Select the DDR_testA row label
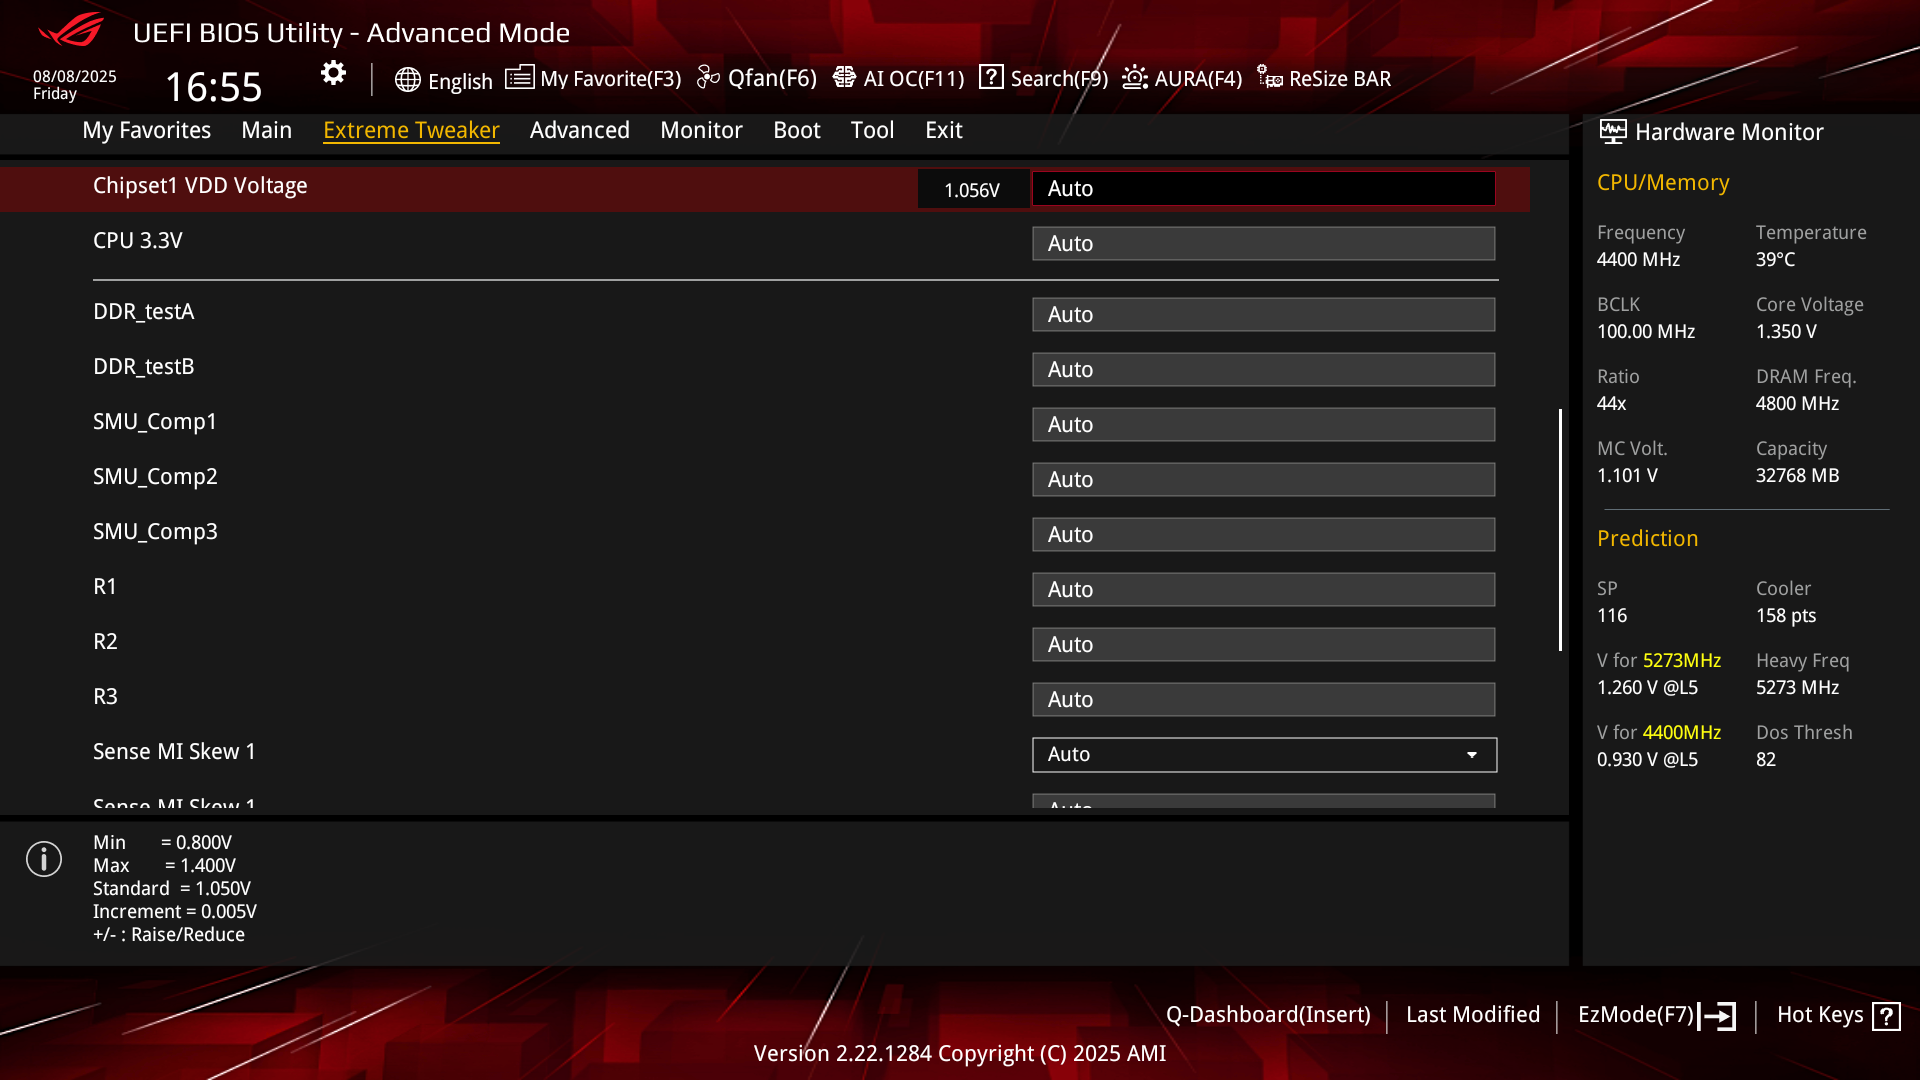 (x=144, y=312)
